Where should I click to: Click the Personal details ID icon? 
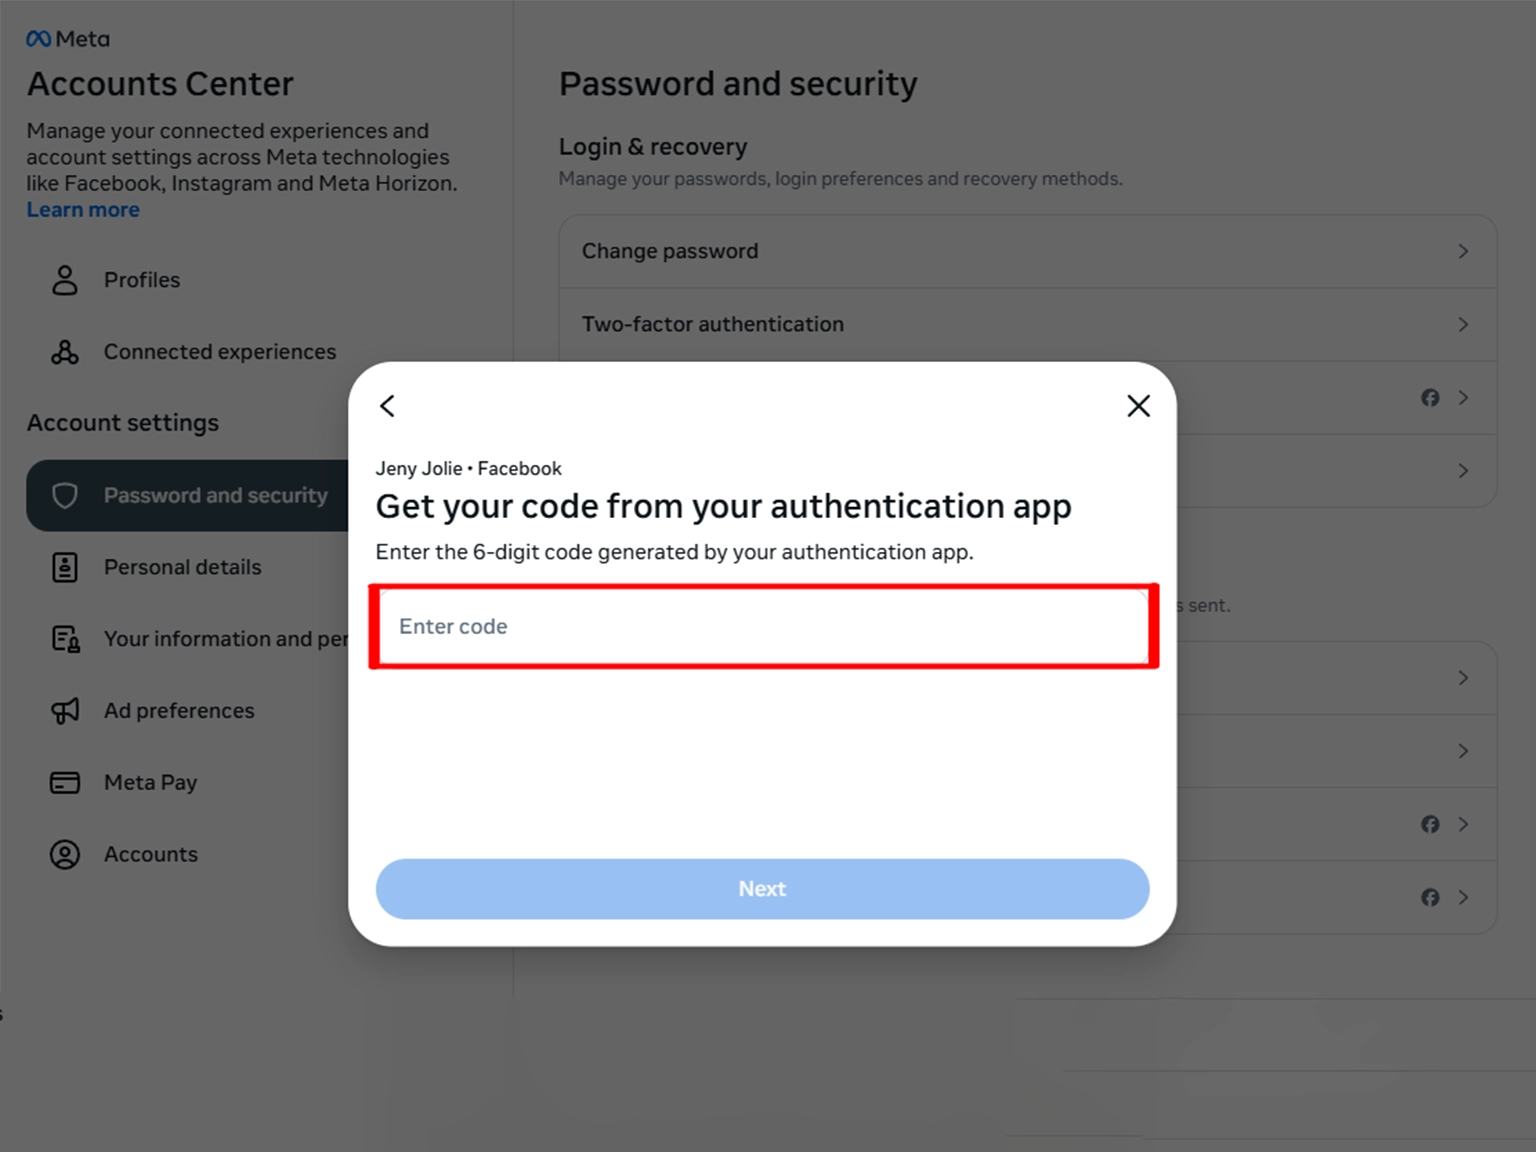pyautogui.click(x=65, y=567)
